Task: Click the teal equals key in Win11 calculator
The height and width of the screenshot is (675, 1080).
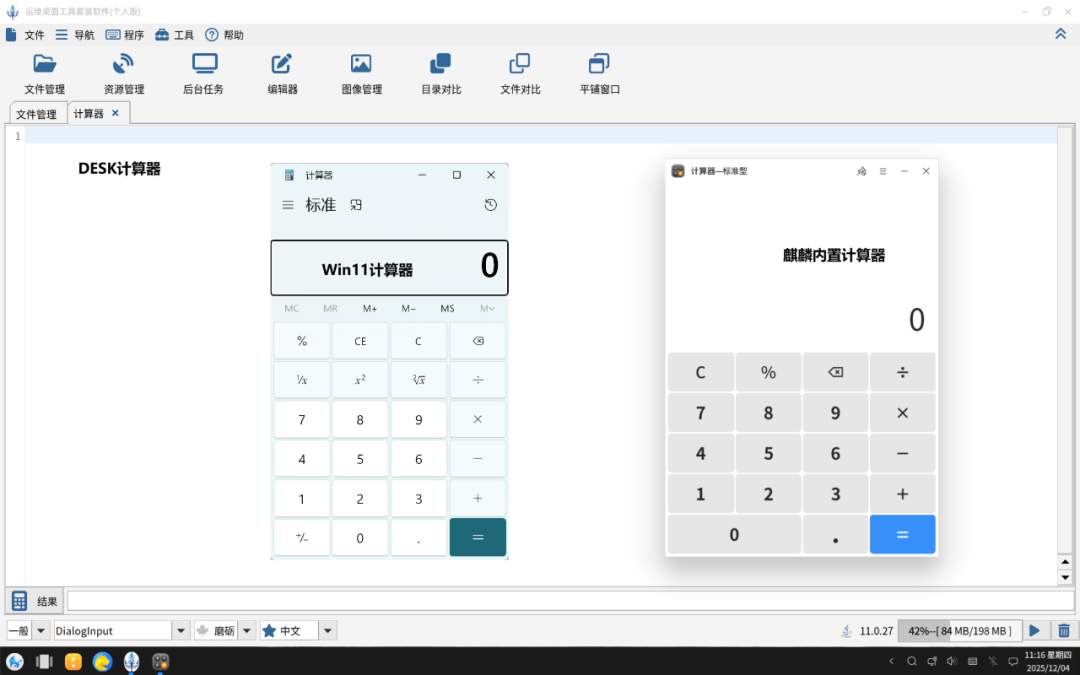Action: click(x=478, y=538)
